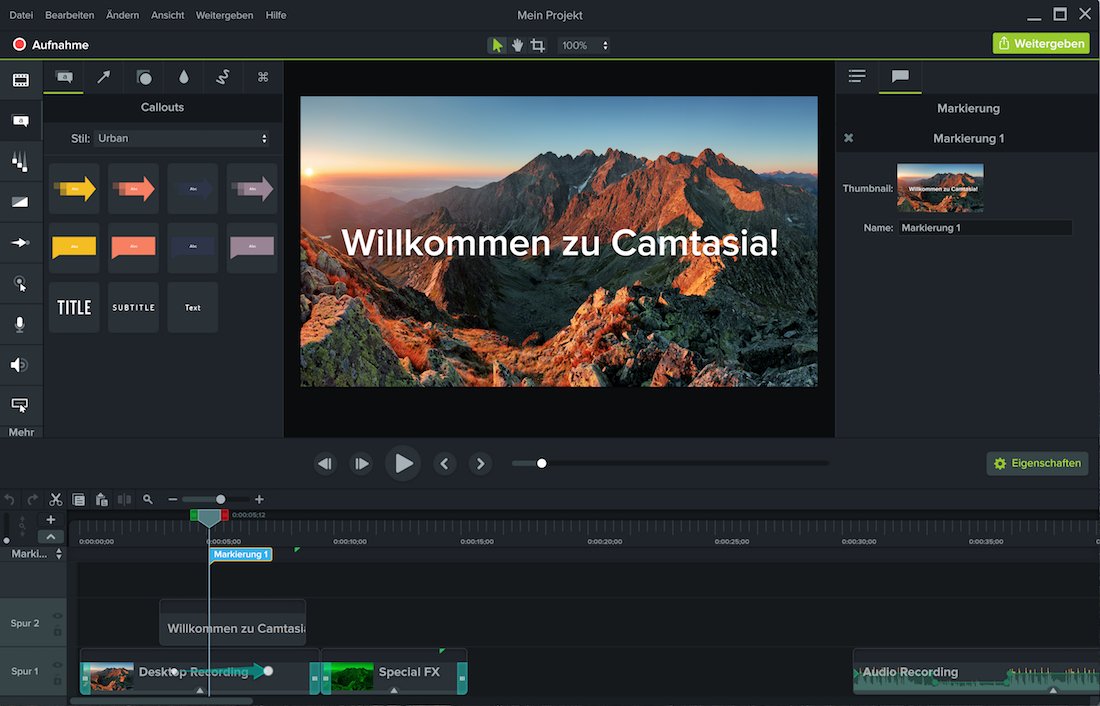
Task: Open the Weitergeben menu in menu bar
Action: pyautogui.click(x=224, y=15)
